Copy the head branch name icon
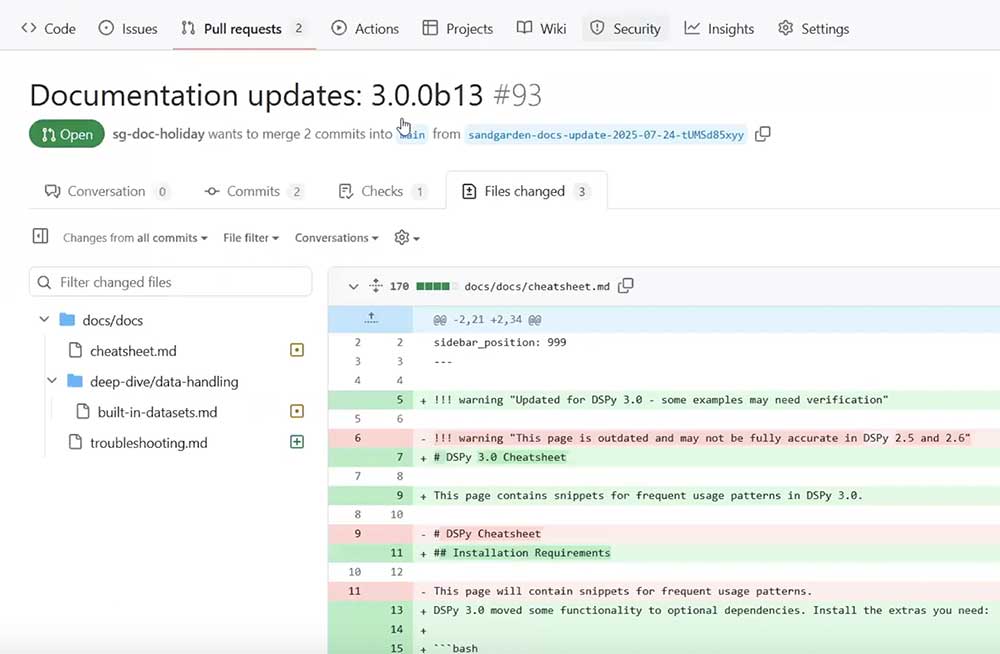This screenshot has width=1000, height=654. [763, 134]
